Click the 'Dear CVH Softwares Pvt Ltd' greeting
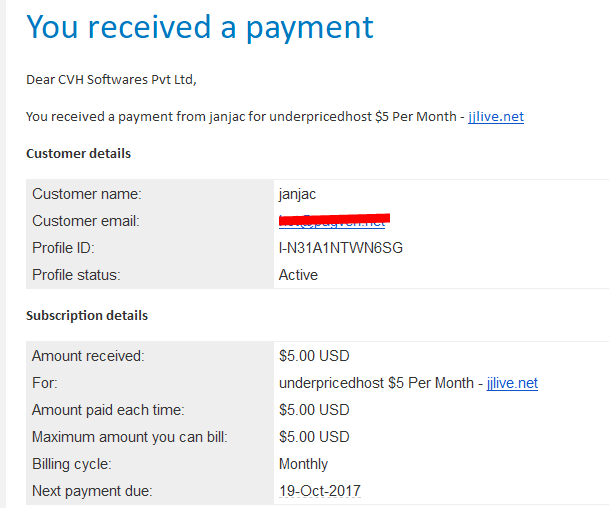Viewport: 609px width, 508px height. [x=111, y=80]
